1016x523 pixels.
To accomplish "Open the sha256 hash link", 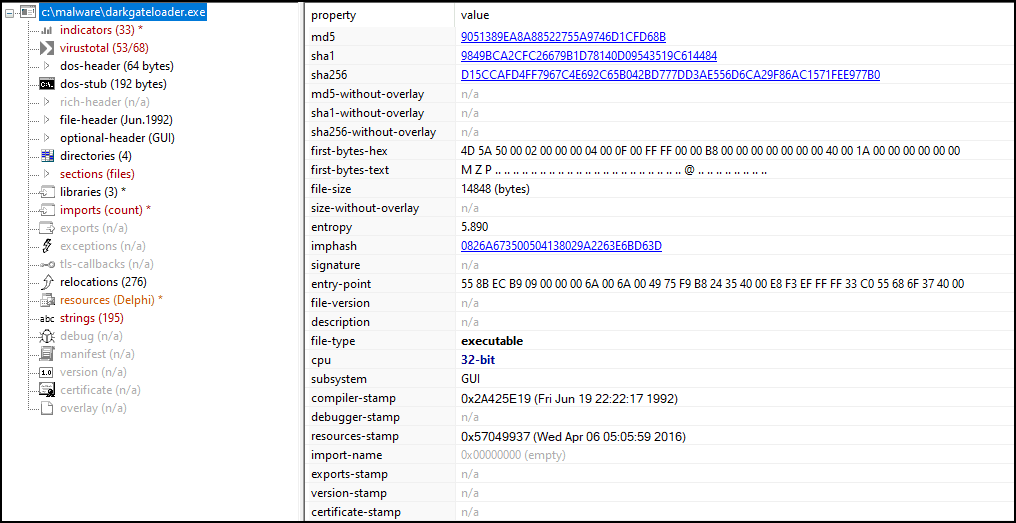I will [x=670, y=75].
